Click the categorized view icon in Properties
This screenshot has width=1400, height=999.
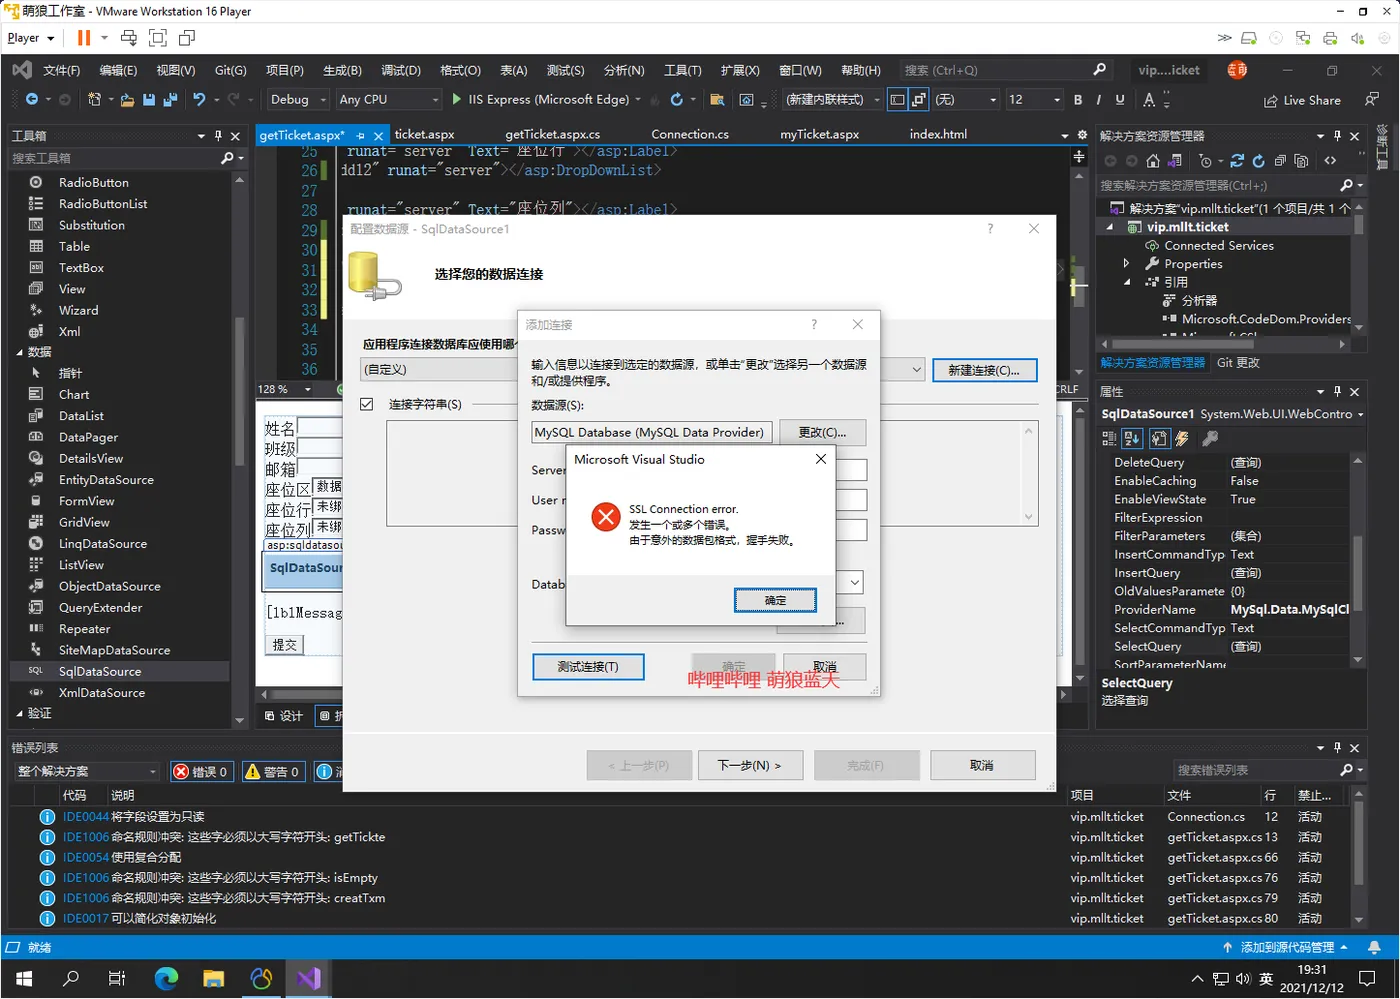pos(1109,438)
